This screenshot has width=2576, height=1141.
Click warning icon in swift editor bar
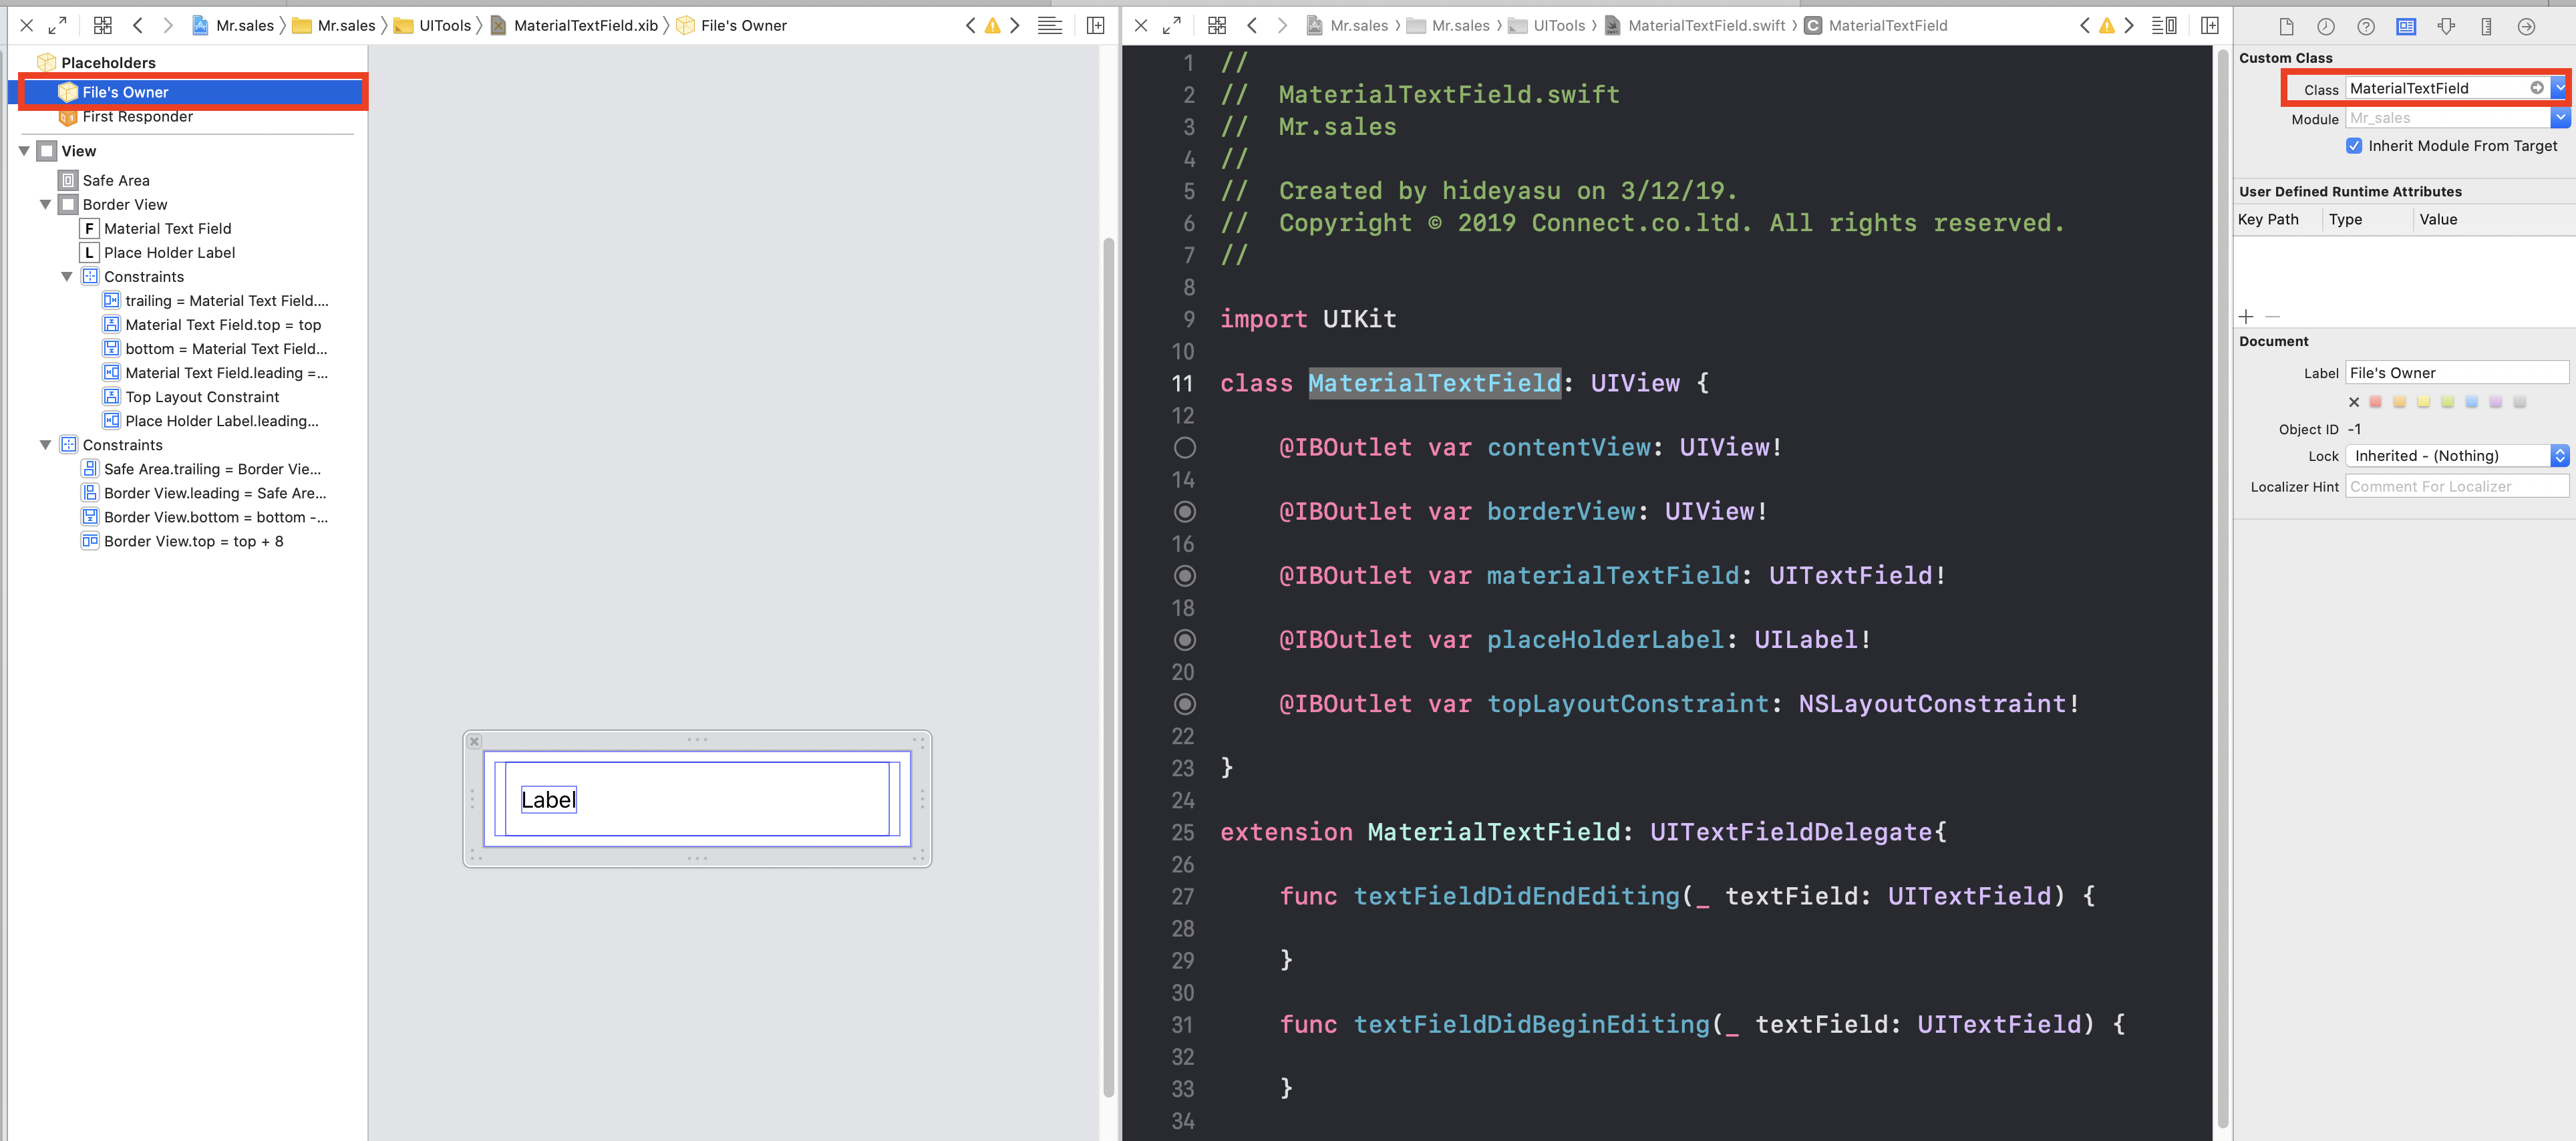pyautogui.click(x=2106, y=26)
